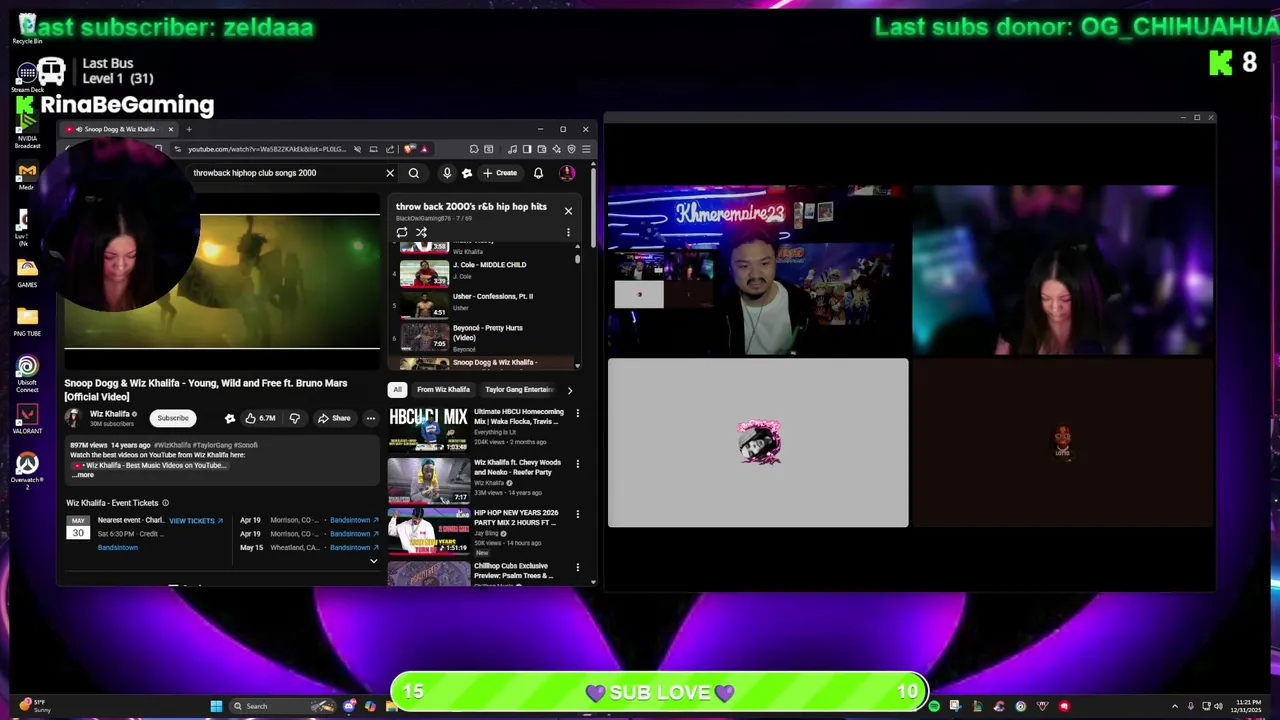Click VIEW TICKETS for nearest event

tap(195, 521)
